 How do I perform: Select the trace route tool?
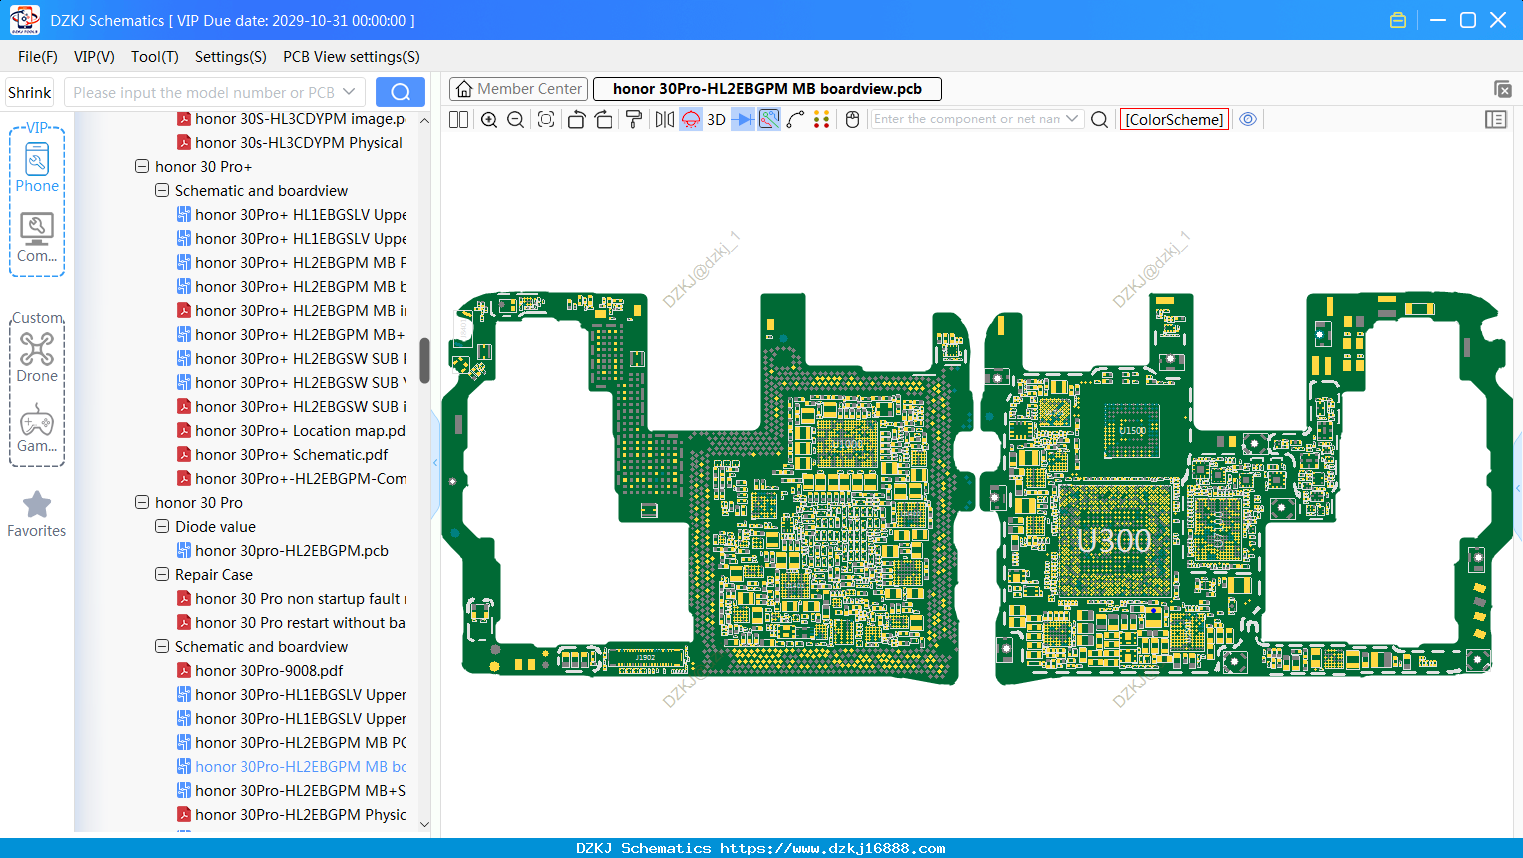pyautogui.click(x=795, y=120)
